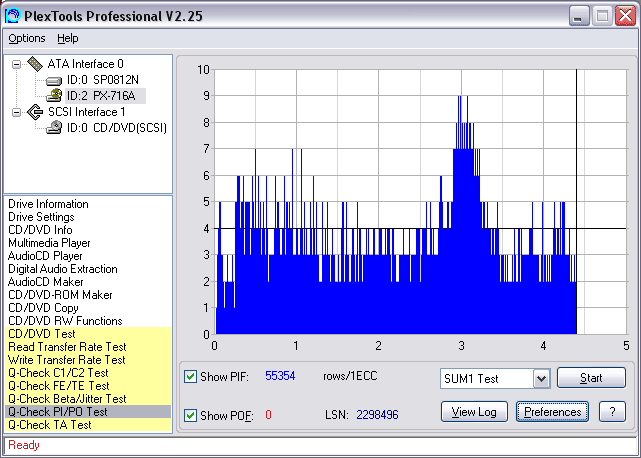Collapse the SCSI Interface 1 tree node
Viewport: 641px width, 458px height.
point(16,112)
